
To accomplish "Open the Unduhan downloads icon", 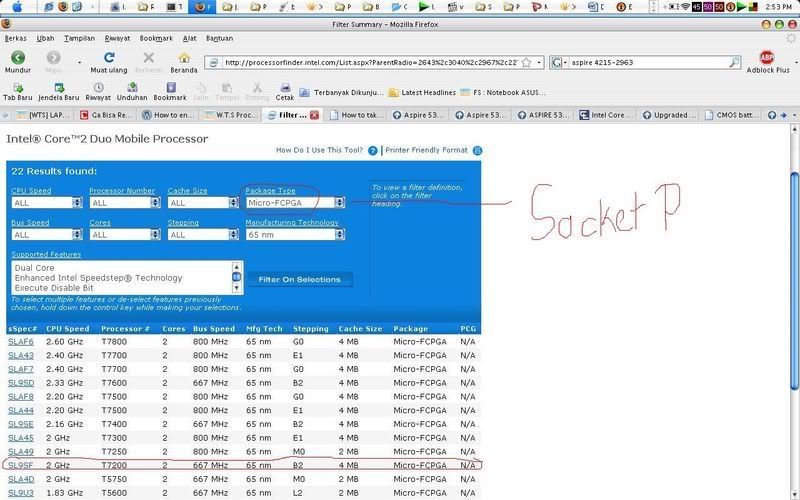I will tap(132, 88).
